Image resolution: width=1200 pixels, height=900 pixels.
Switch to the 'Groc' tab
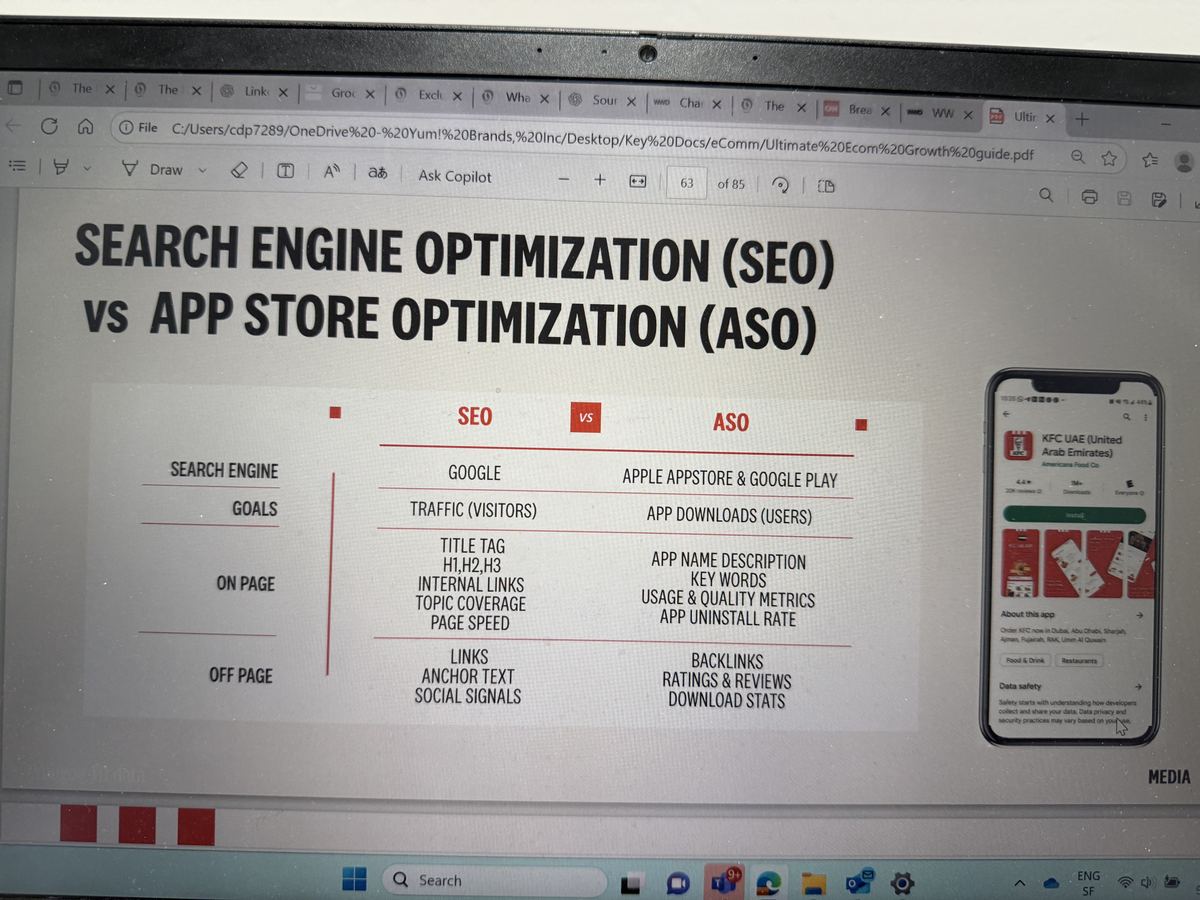click(340, 93)
